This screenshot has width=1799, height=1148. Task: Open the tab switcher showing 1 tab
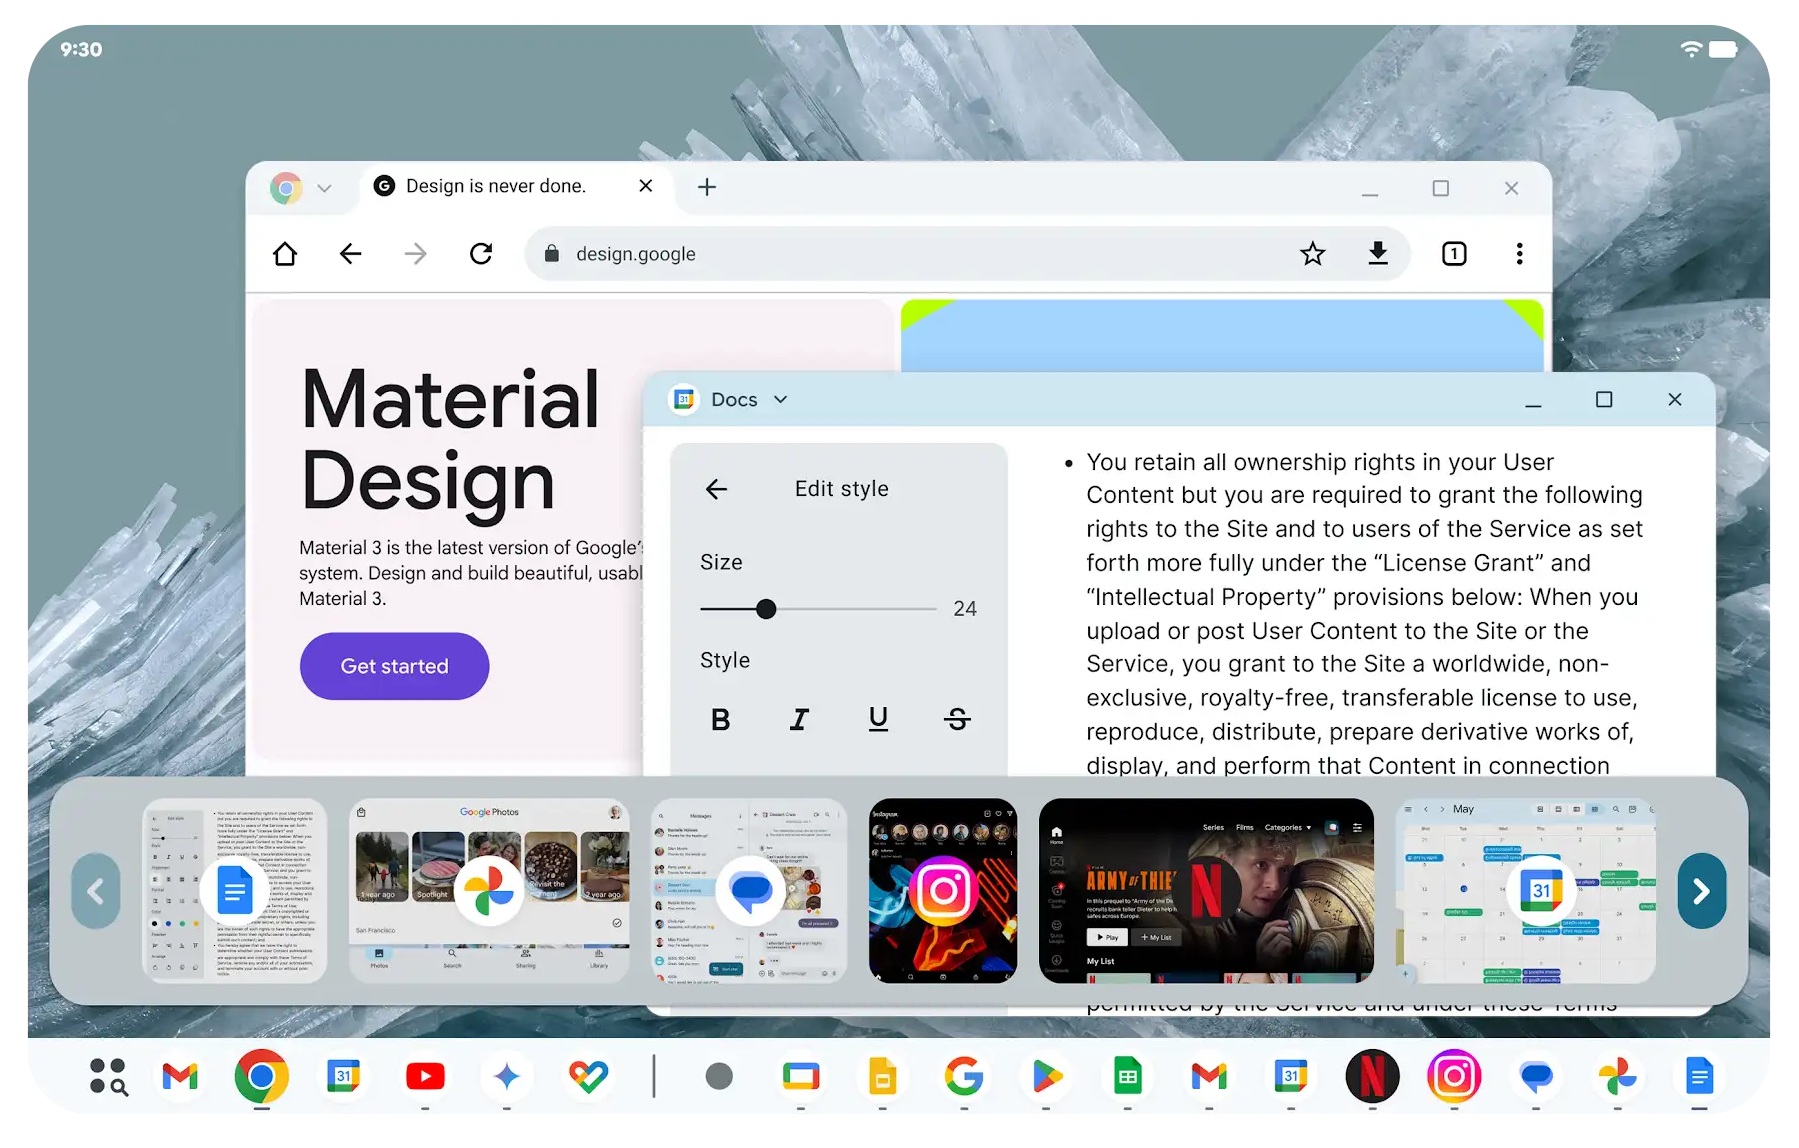(x=1454, y=254)
